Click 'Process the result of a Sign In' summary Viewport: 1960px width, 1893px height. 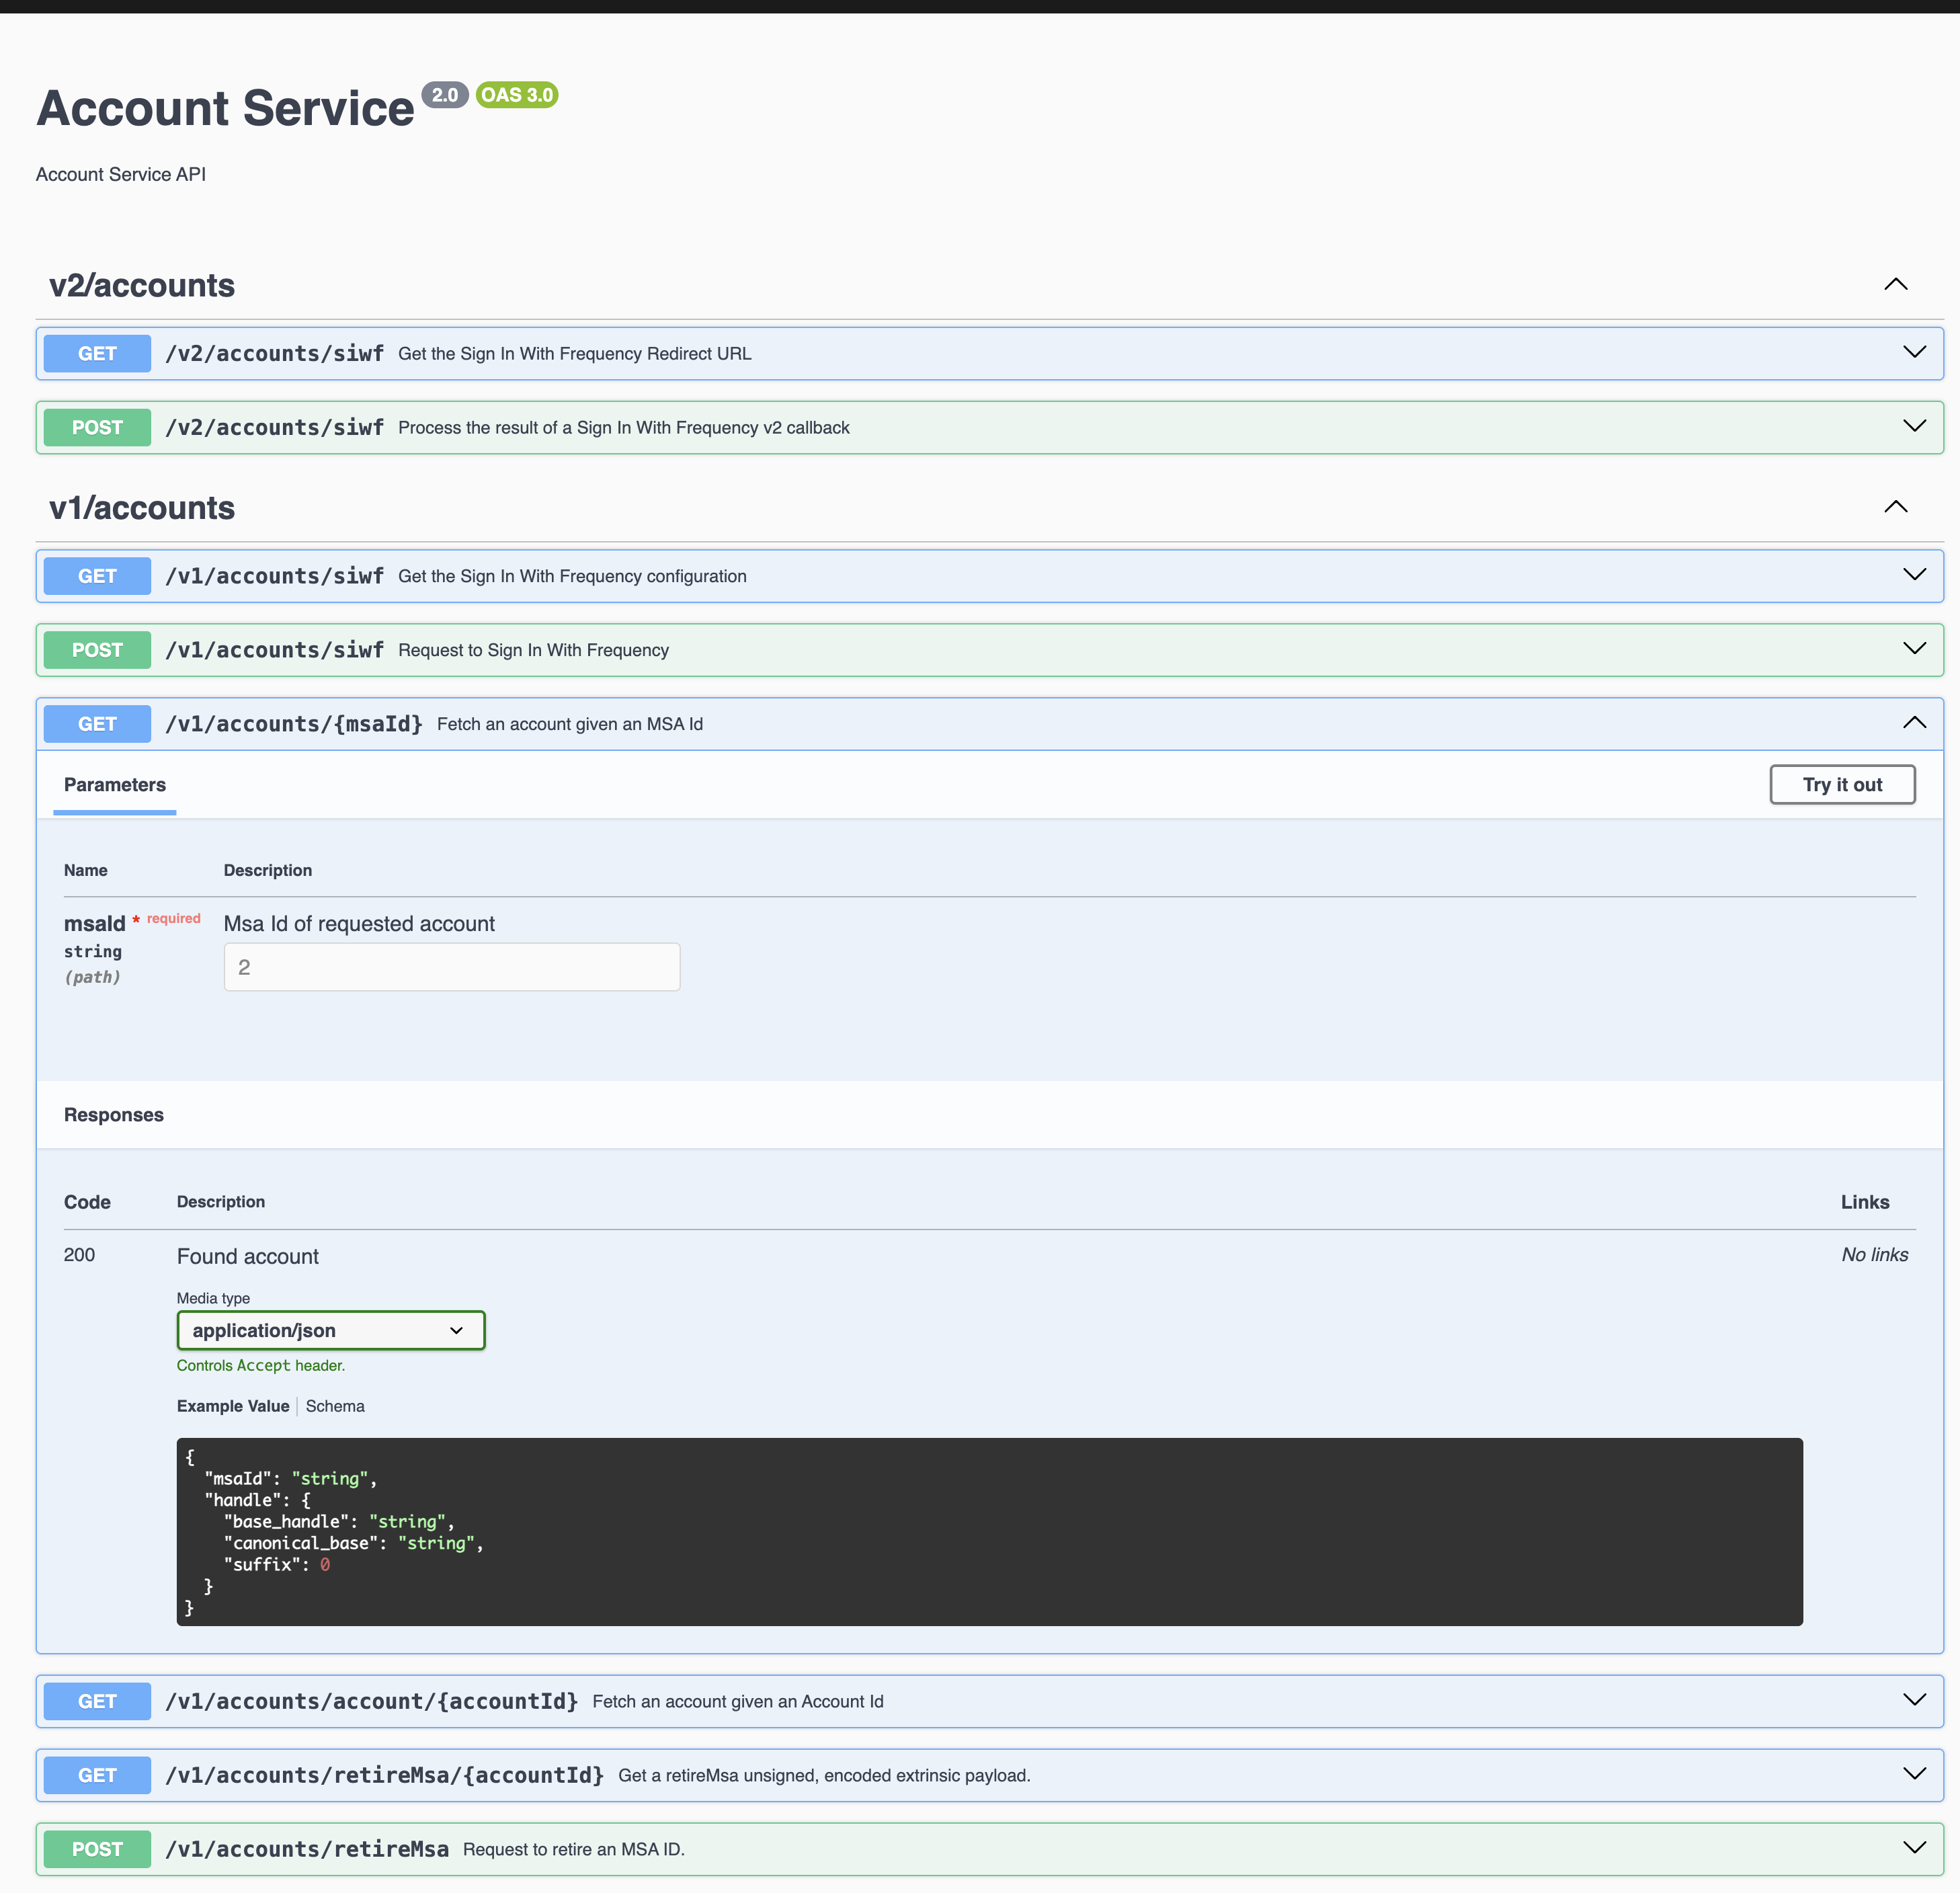point(624,428)
